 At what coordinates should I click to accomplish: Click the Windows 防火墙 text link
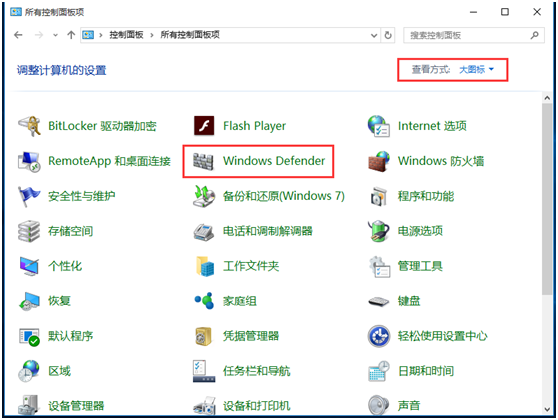click(441, 161)
